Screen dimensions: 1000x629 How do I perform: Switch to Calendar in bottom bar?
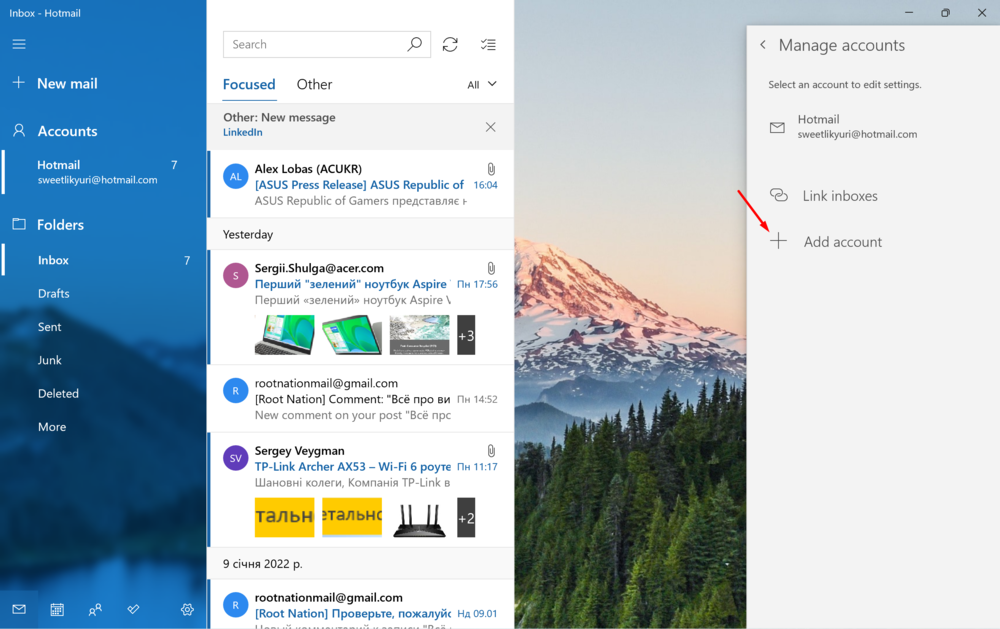[x=57, y=609]
